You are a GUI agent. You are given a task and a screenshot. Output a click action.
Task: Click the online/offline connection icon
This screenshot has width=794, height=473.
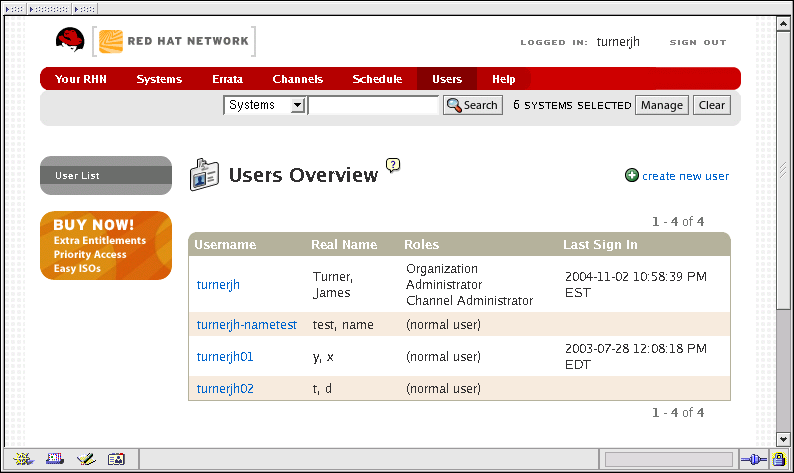coord(753,460)
